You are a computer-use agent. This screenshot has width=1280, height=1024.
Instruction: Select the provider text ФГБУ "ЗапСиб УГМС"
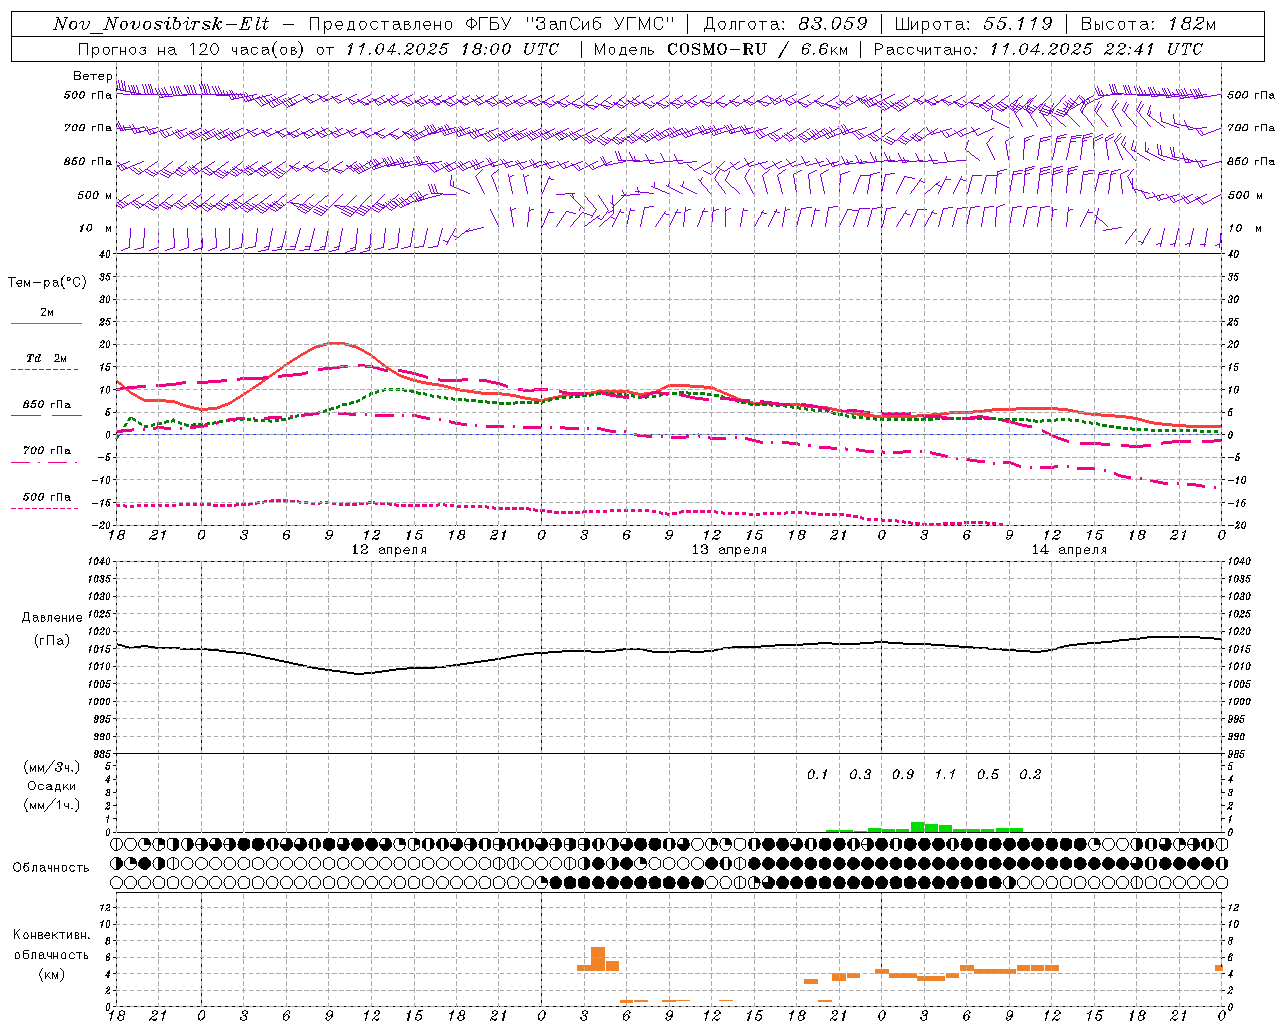pos(572,24)
